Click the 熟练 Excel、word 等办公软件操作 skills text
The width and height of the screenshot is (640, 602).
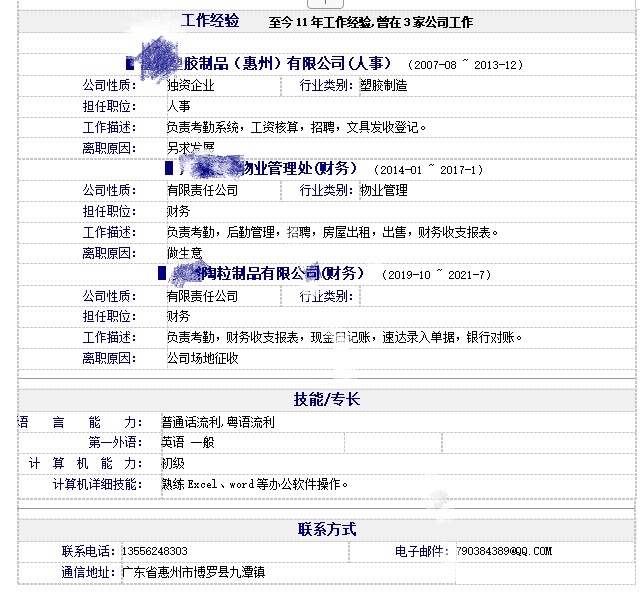[256, 484]
